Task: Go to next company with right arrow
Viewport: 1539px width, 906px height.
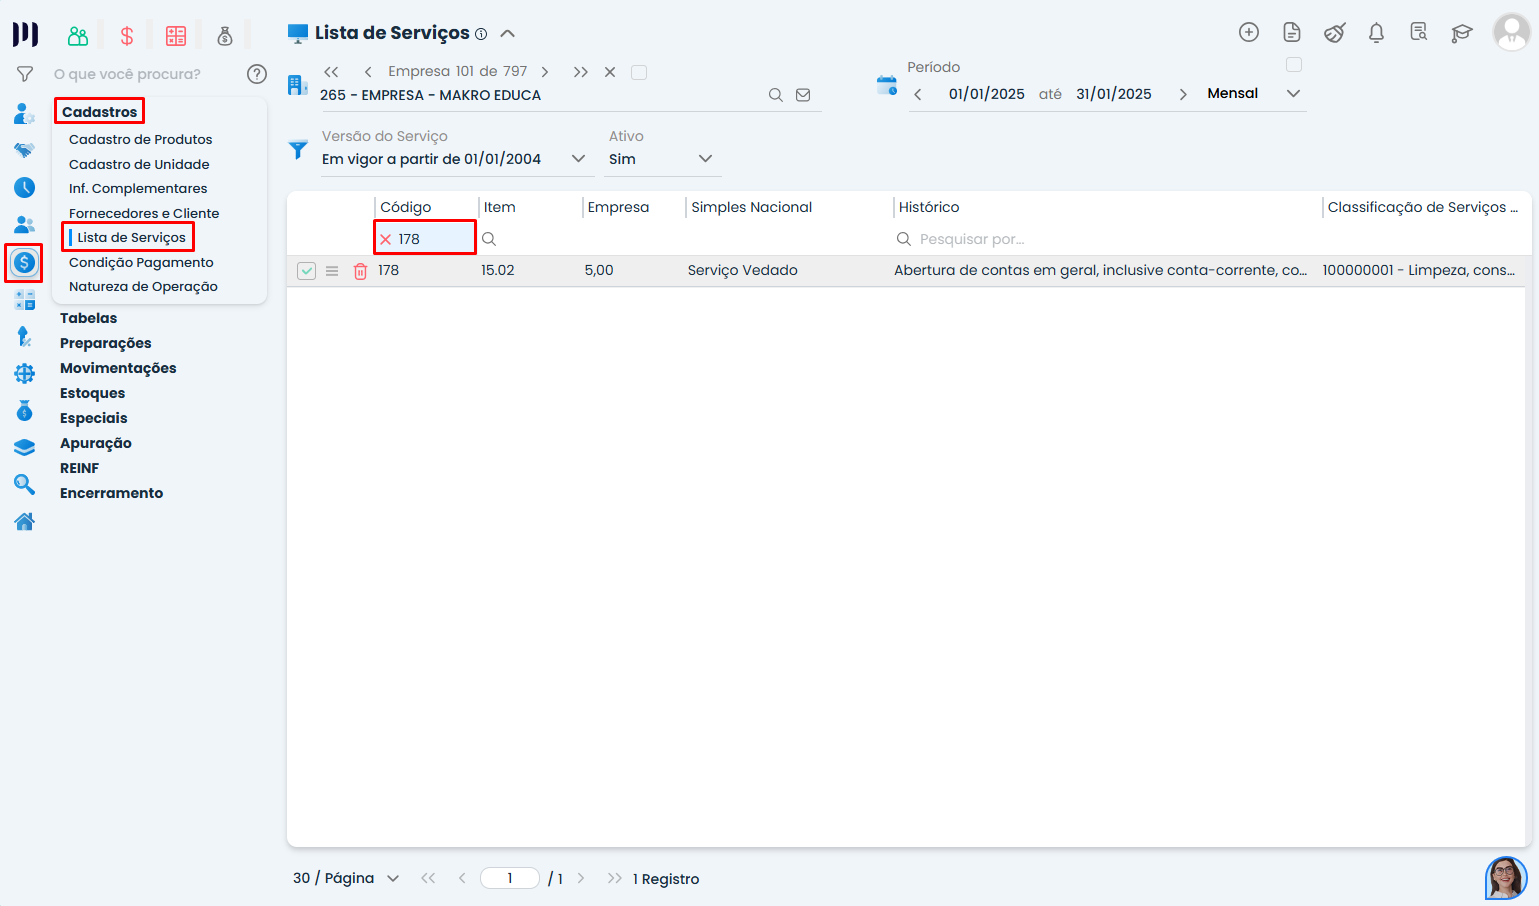Action: click(545, 72)
